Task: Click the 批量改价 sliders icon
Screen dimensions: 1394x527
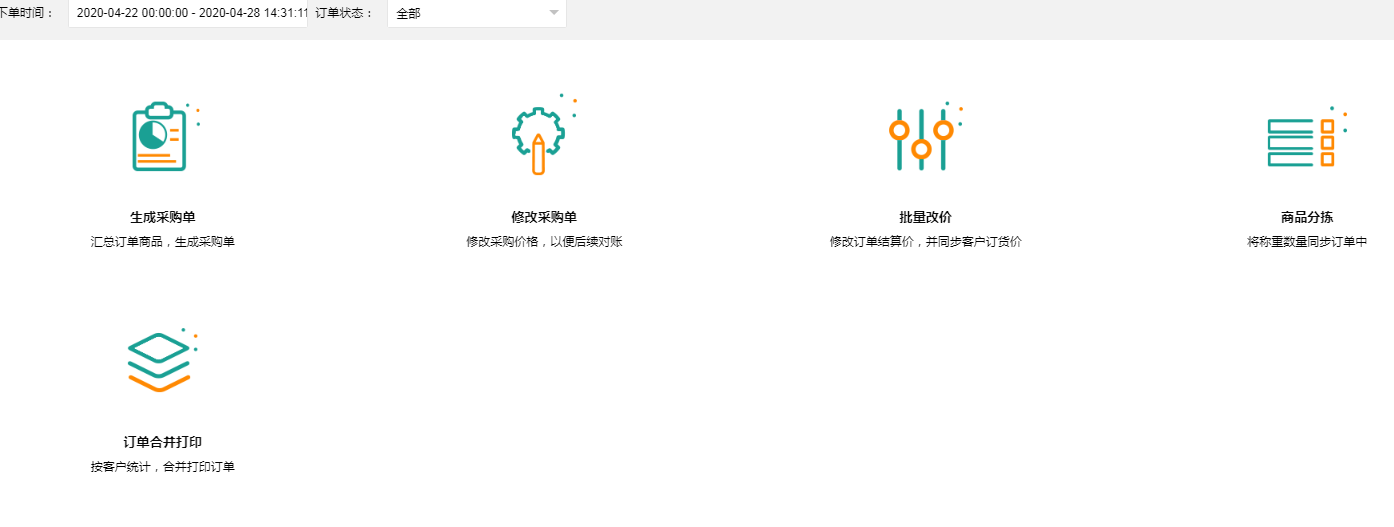Action: pyautogui.click(x=922, y=139)
